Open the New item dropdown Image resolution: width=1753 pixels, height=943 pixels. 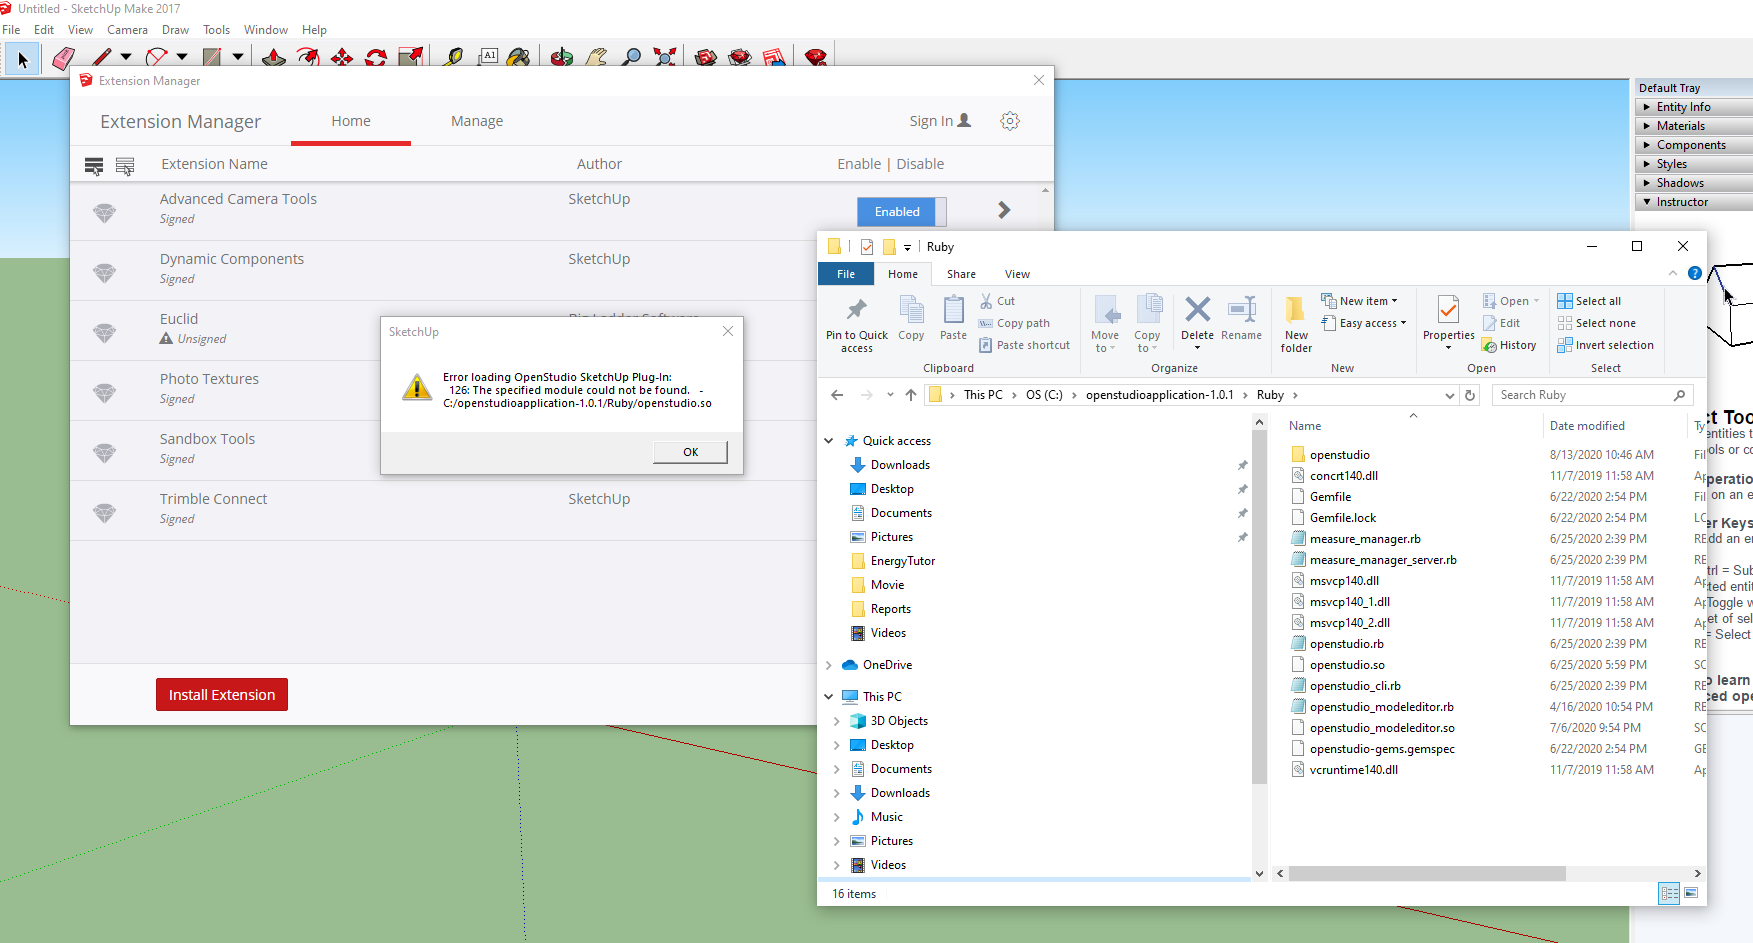[1359, 301]
